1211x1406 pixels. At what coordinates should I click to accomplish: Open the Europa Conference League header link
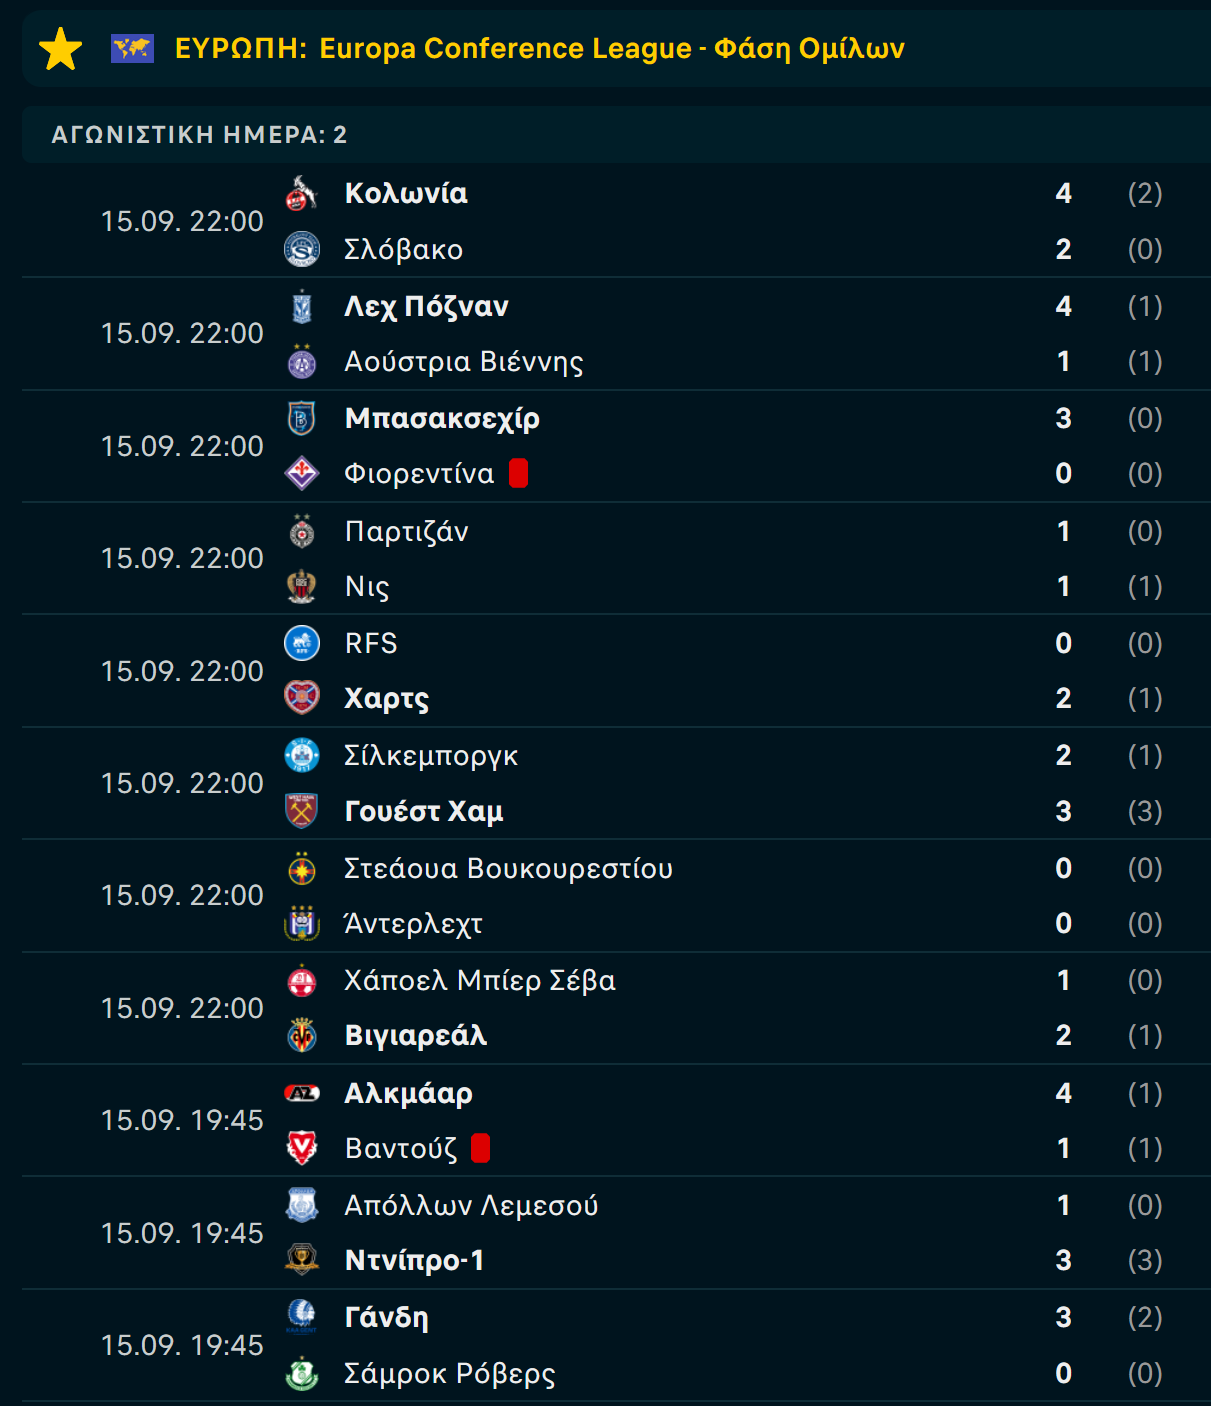[x=540, y=48]
